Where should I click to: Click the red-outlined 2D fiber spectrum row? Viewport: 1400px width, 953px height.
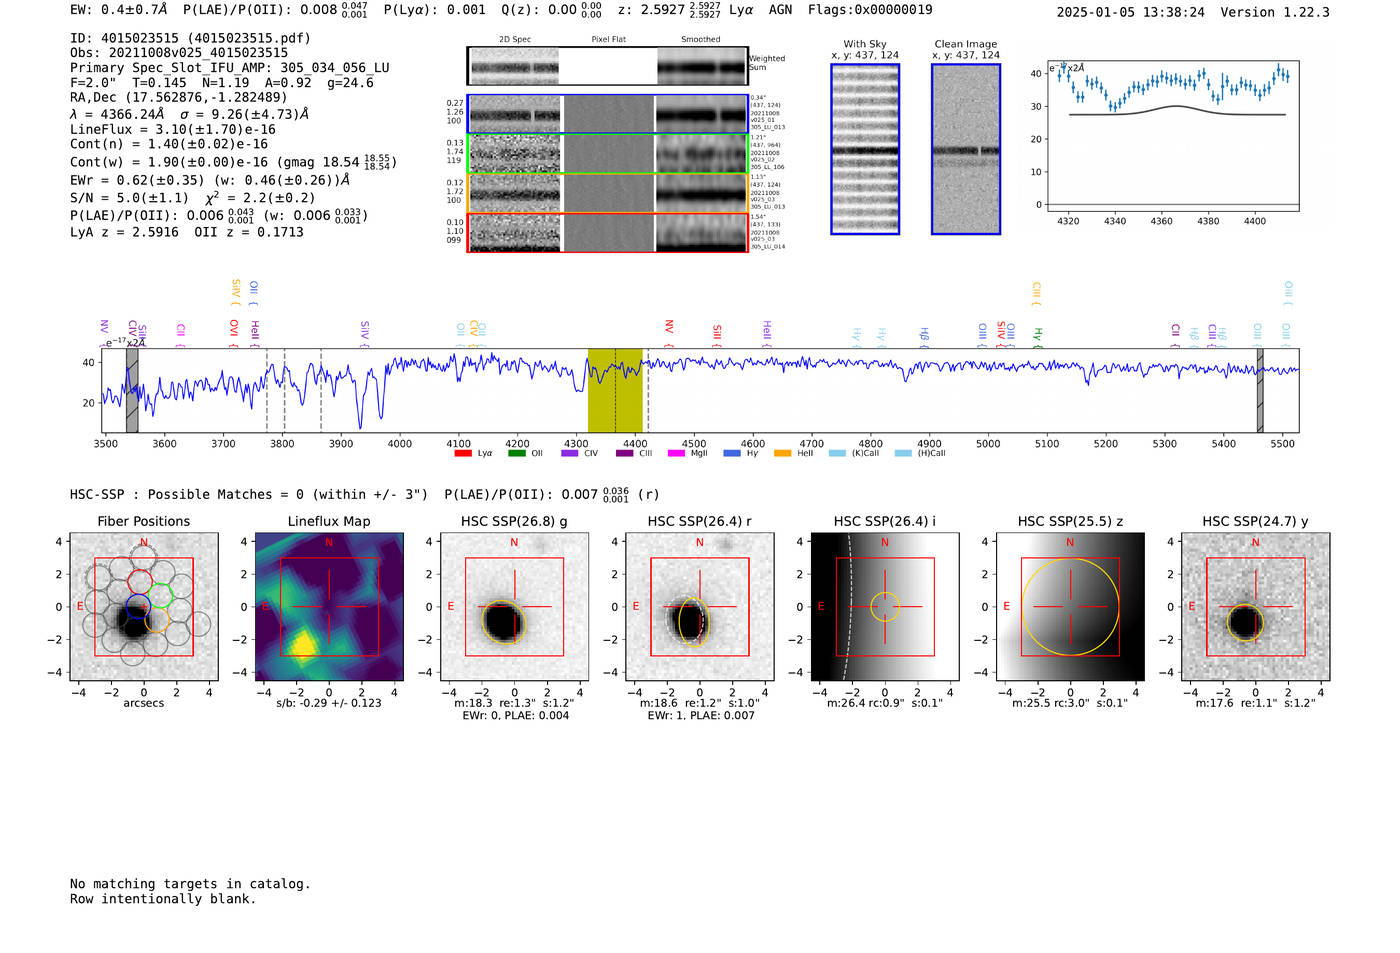[607, 232]
